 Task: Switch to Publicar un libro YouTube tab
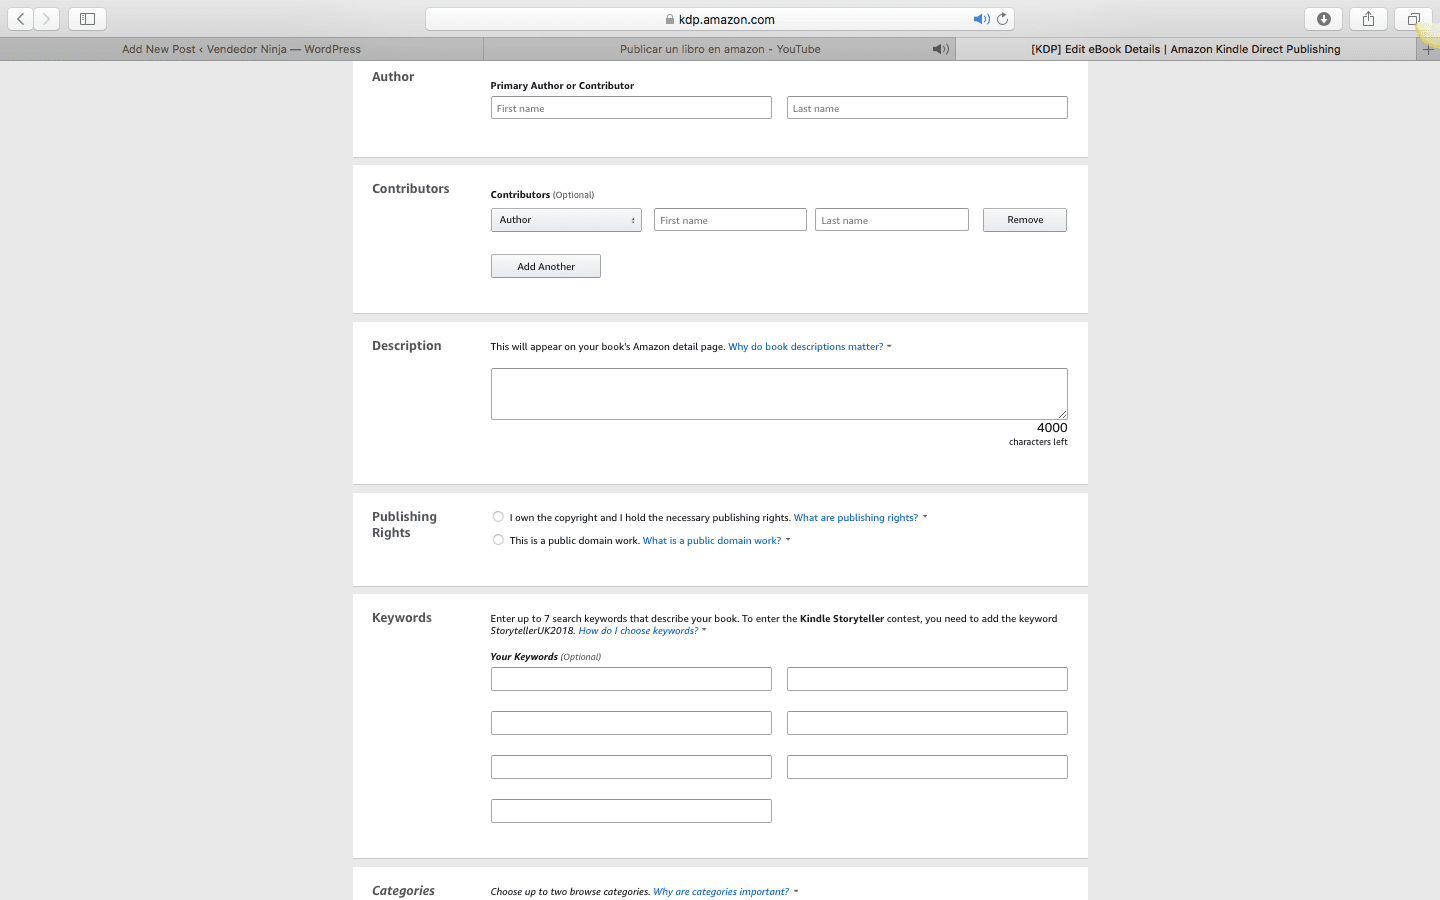720,49
